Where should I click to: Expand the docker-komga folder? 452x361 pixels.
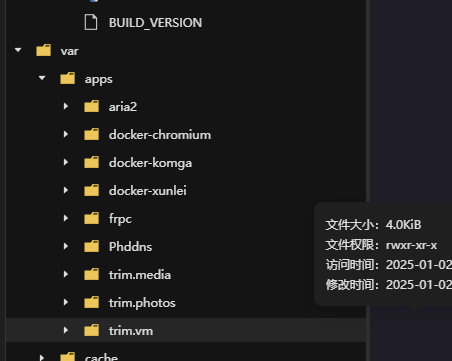pyautogui.click(x=66, y=162)
